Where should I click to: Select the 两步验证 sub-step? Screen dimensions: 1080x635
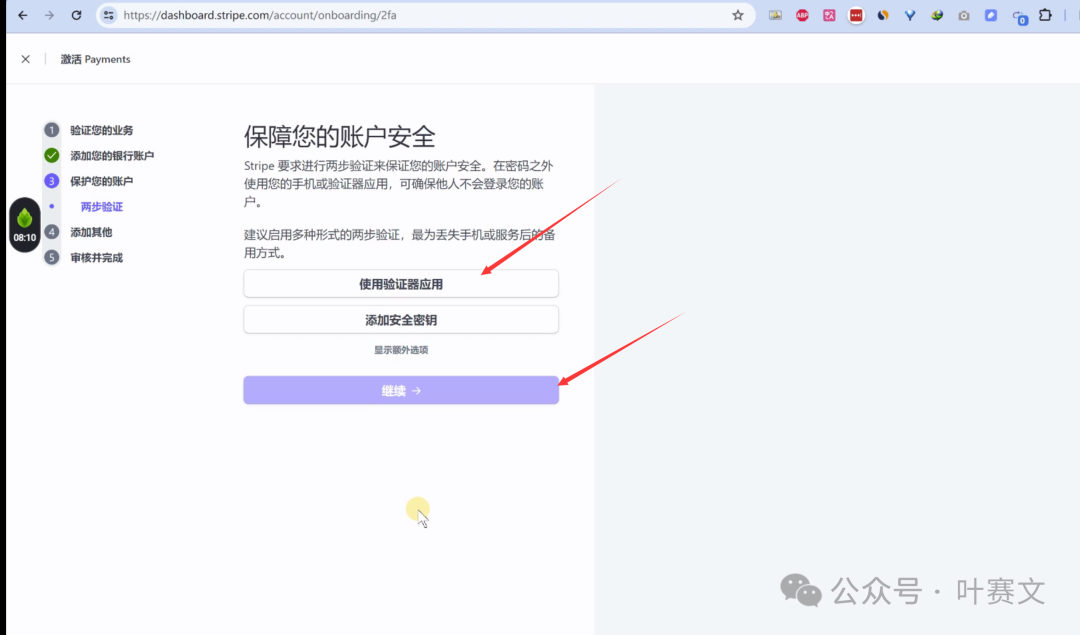[x=102, y=207]
